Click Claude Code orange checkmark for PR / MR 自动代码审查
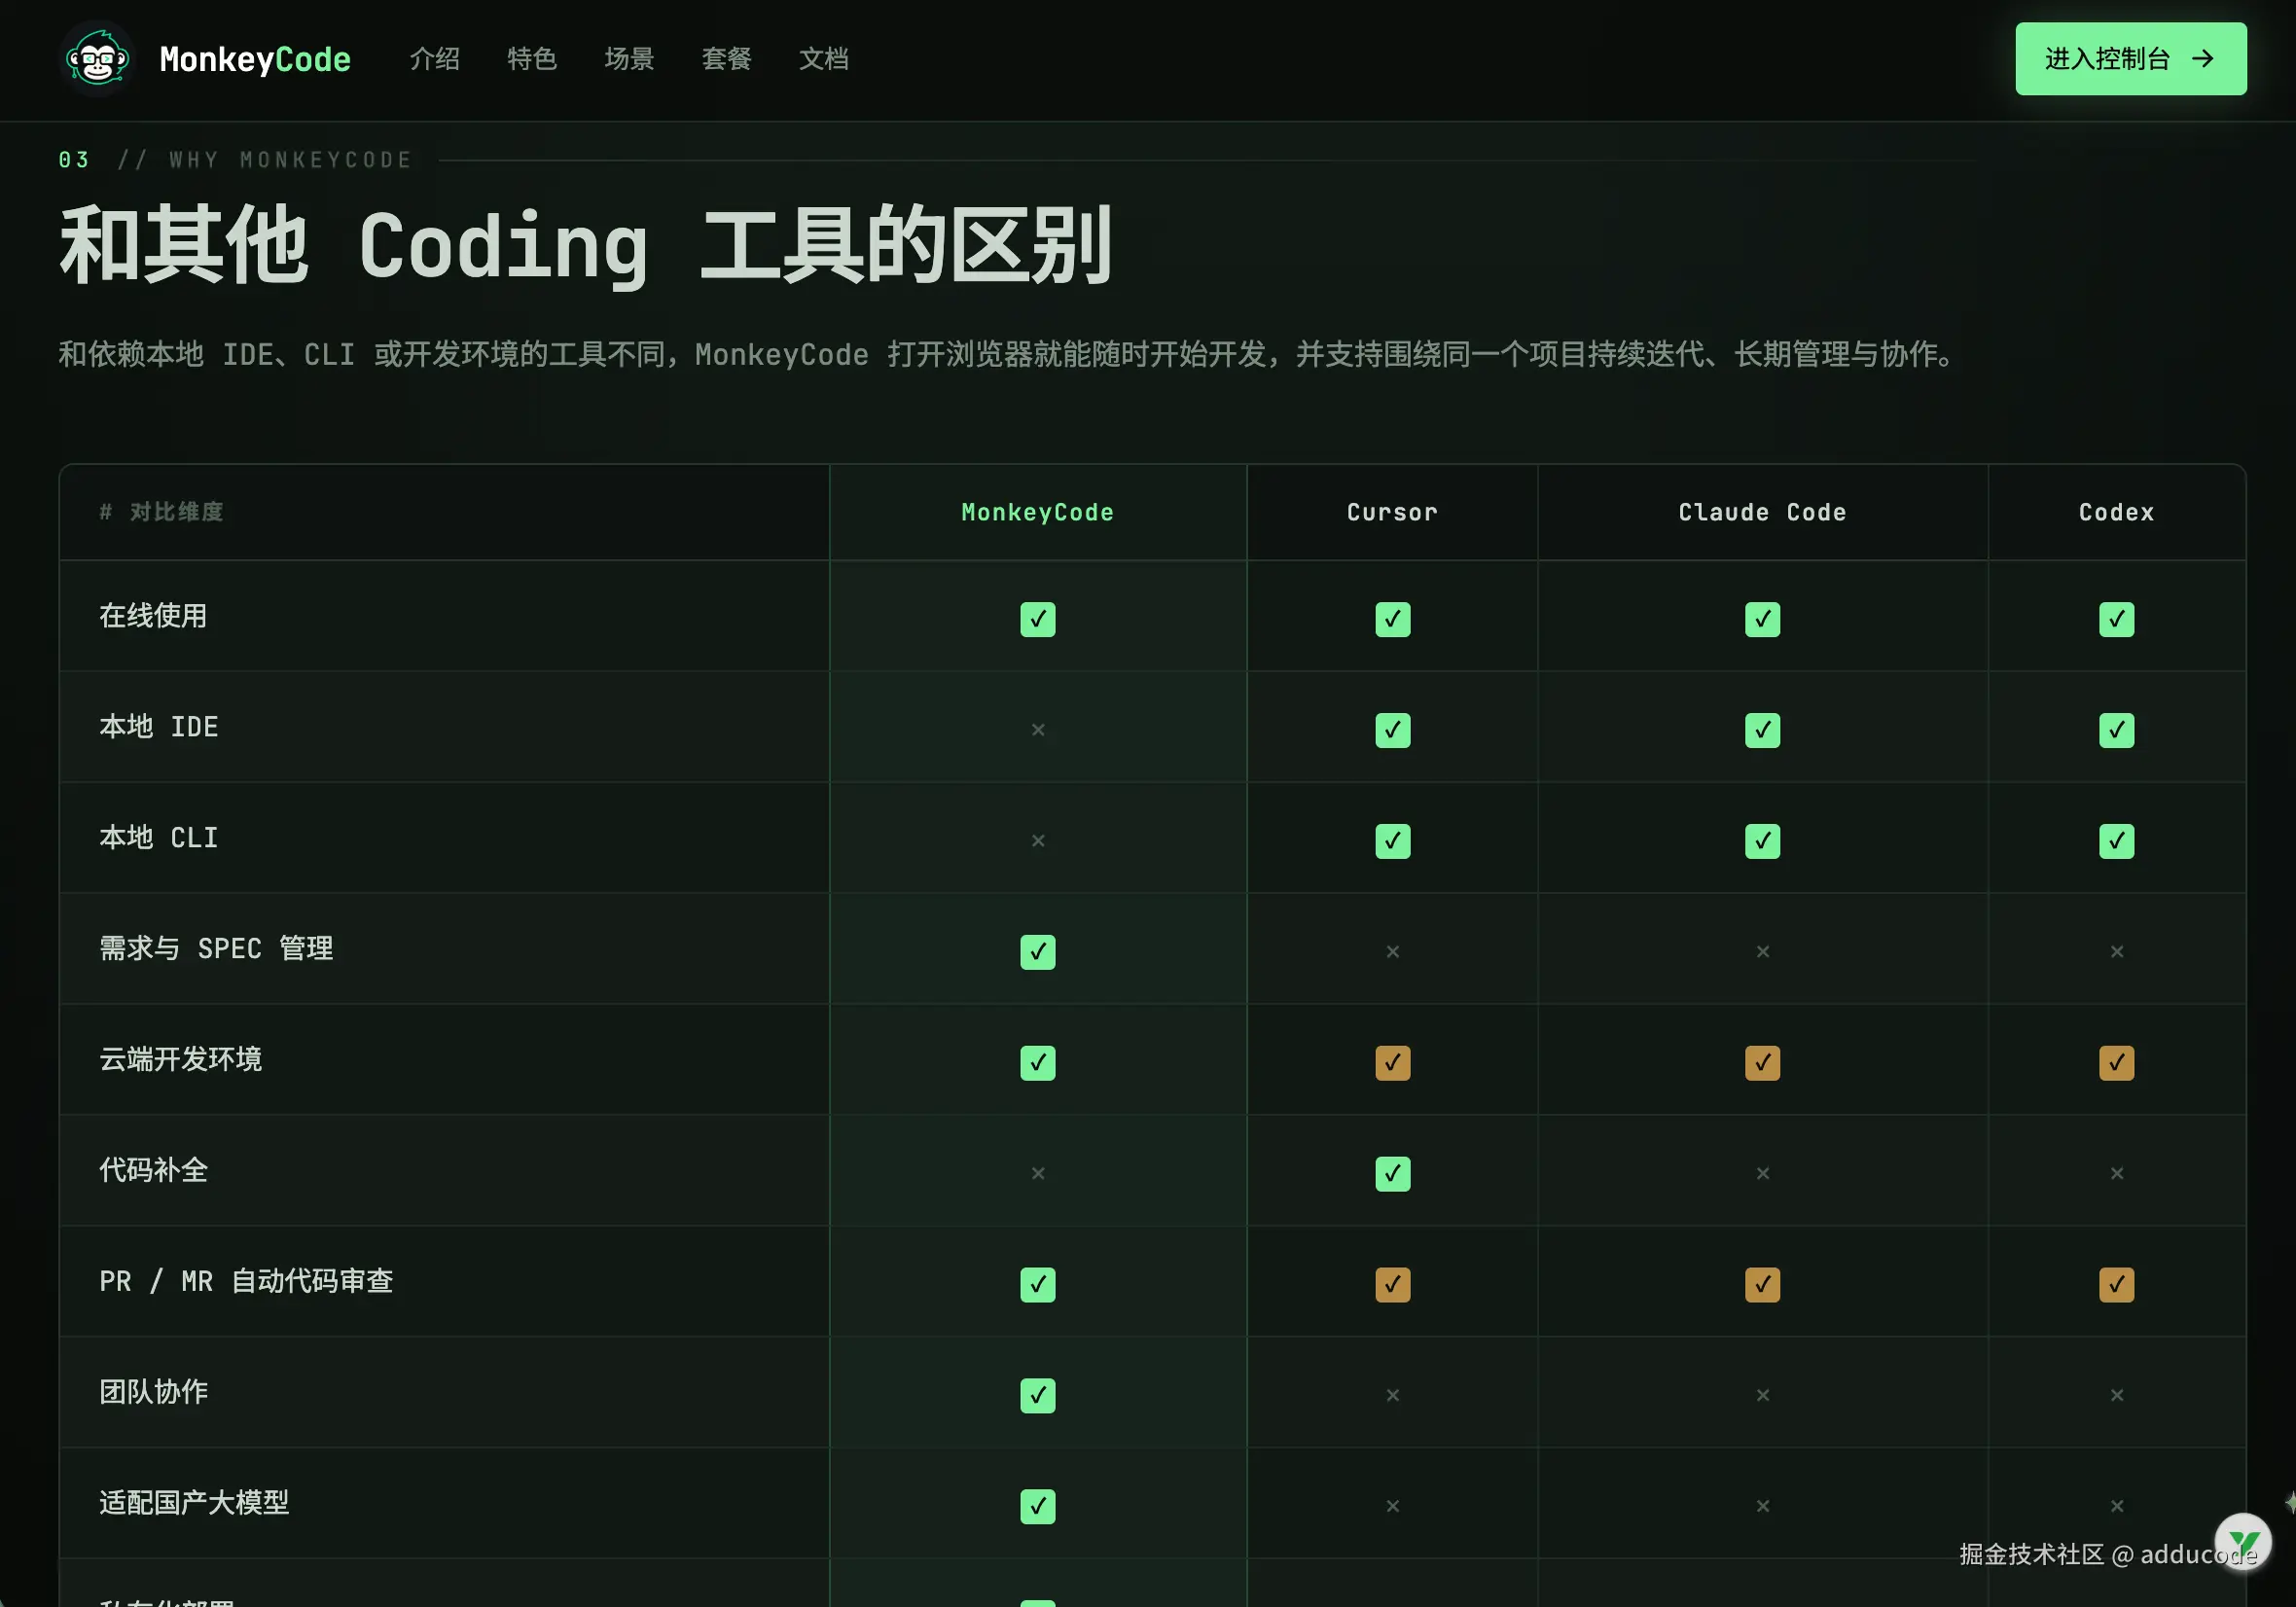Image resolution: width=2296 pixels, height=1607 pixels. (1762, 1285)
